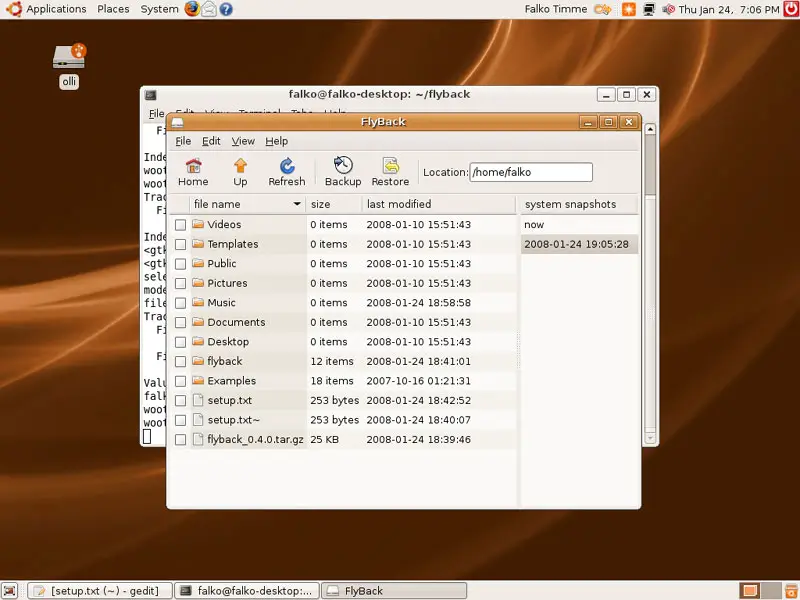
Task: Click the terminal scroll up arrow
Action: pos(650,130)
